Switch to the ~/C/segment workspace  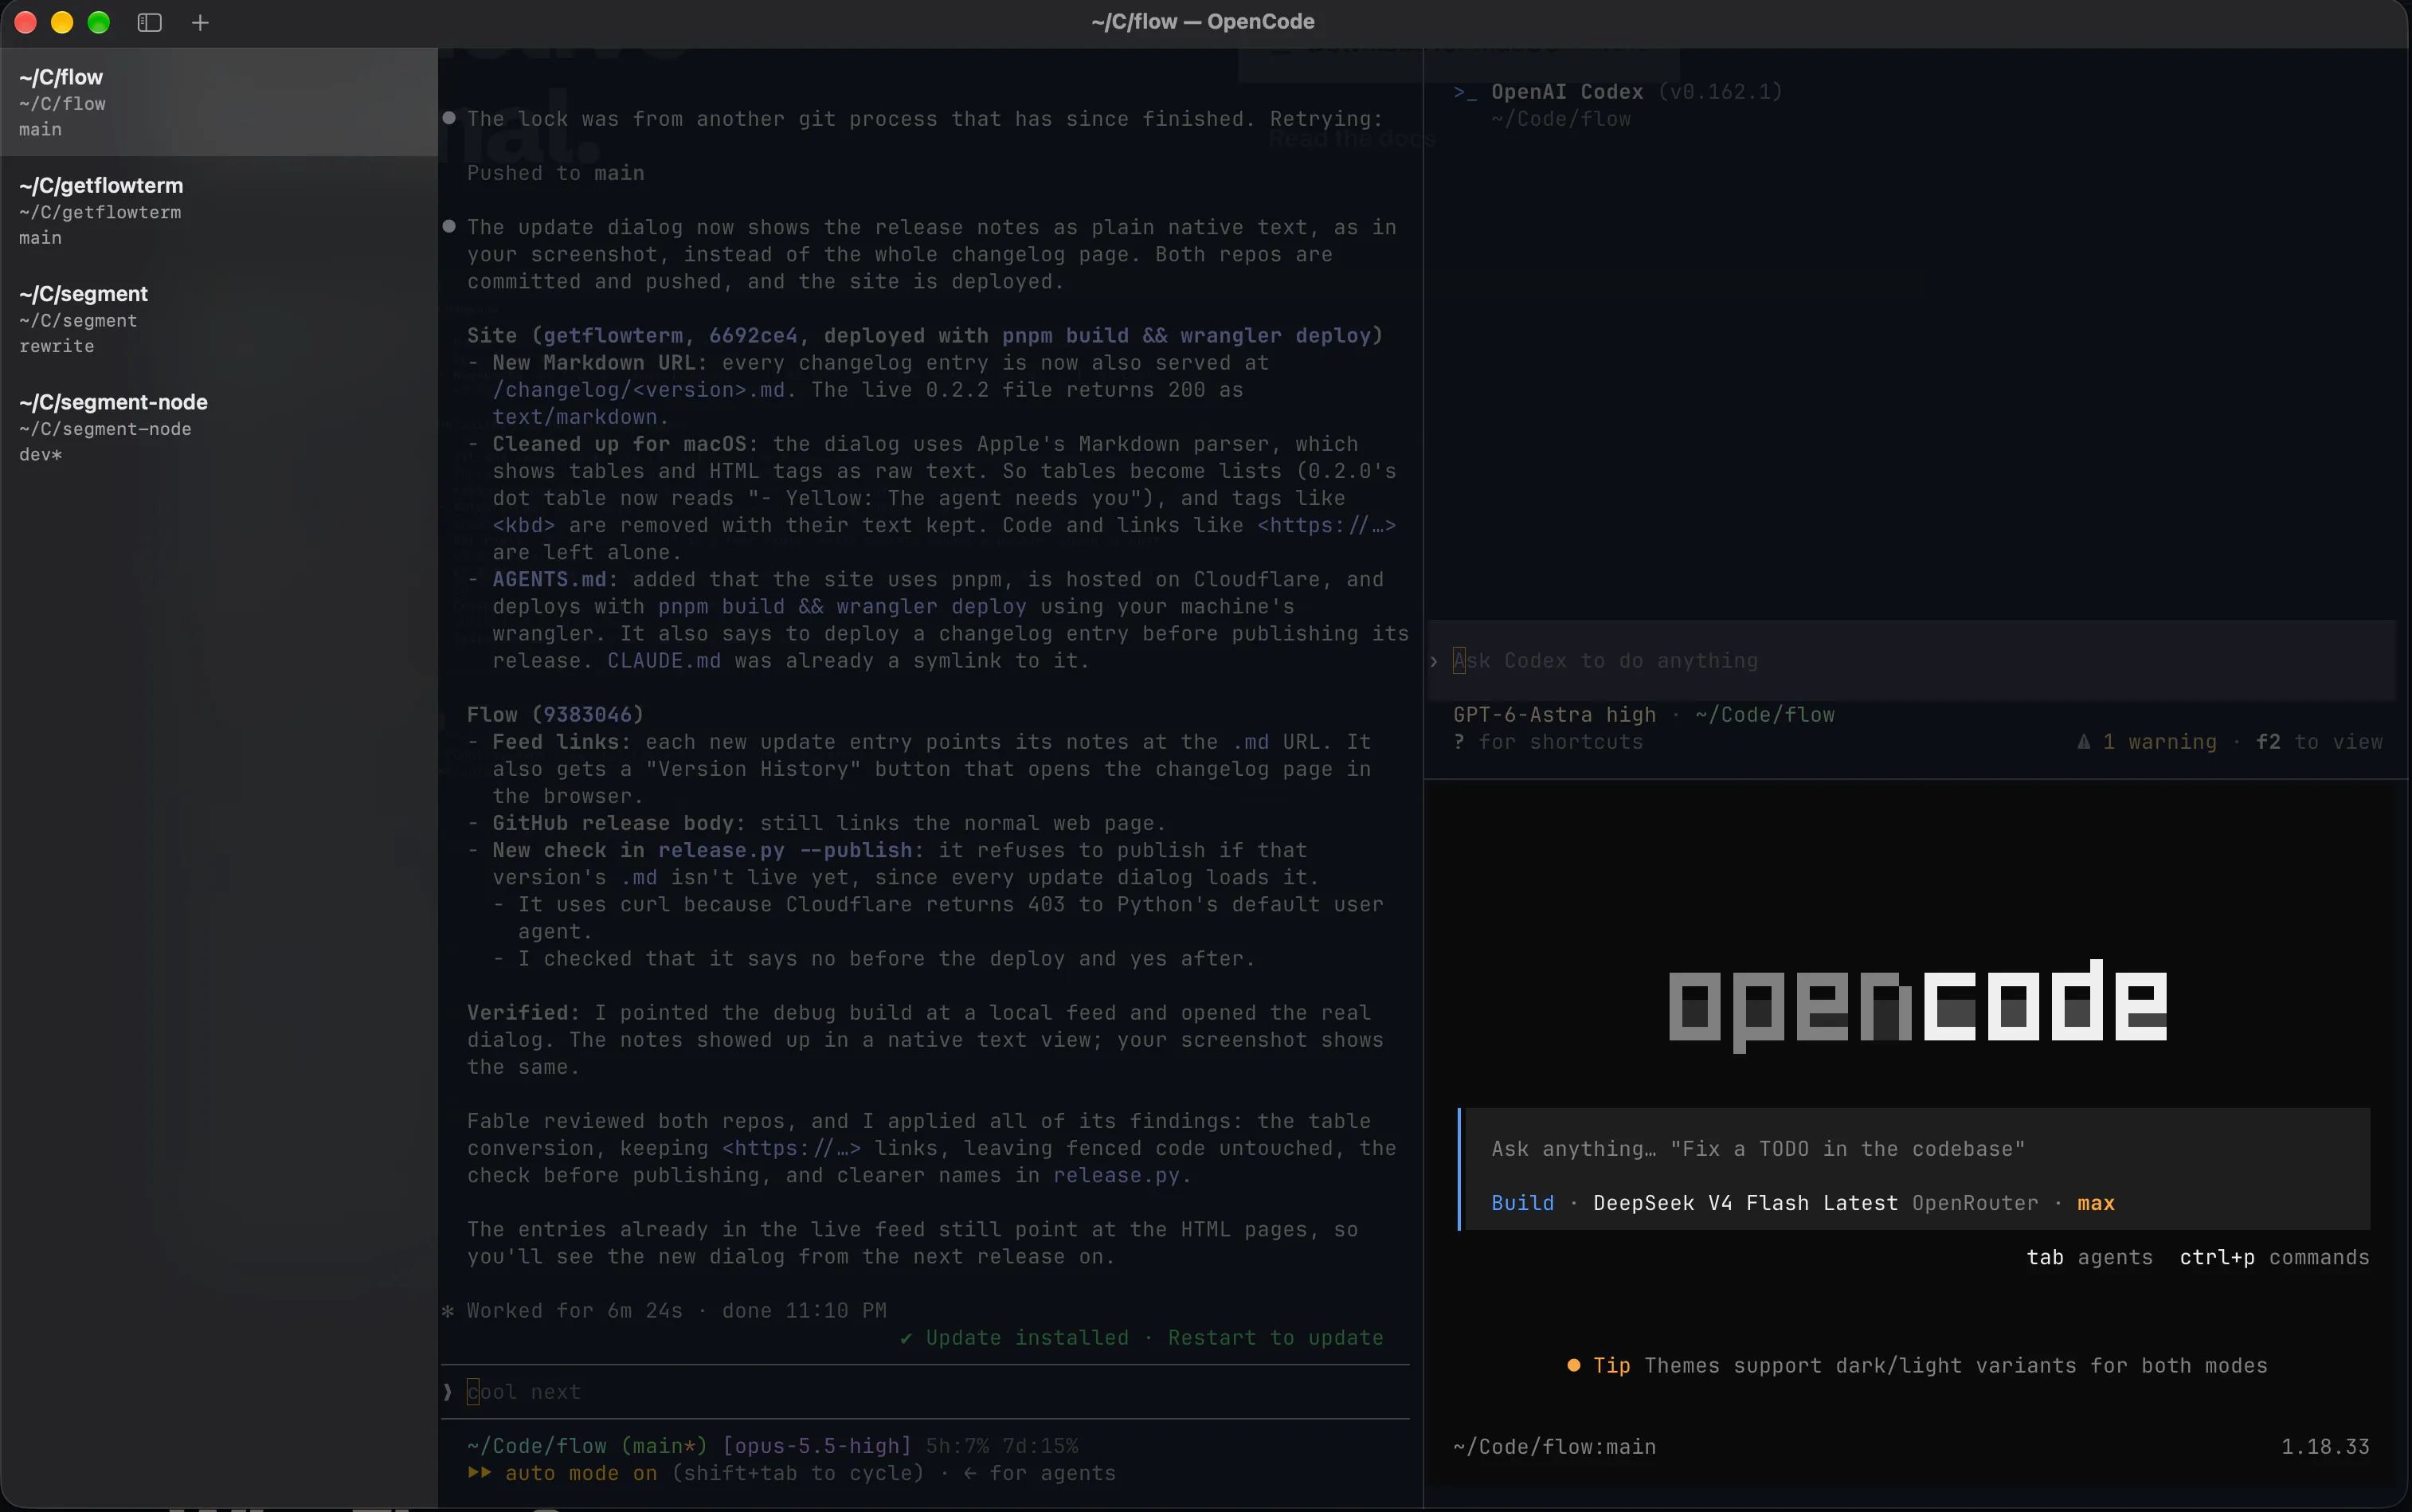219,319
